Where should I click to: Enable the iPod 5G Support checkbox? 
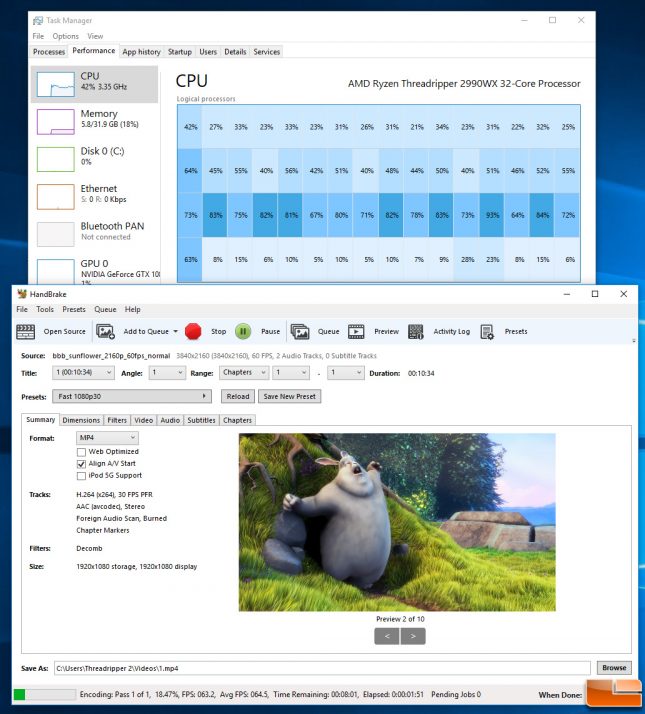coord(81,476)
